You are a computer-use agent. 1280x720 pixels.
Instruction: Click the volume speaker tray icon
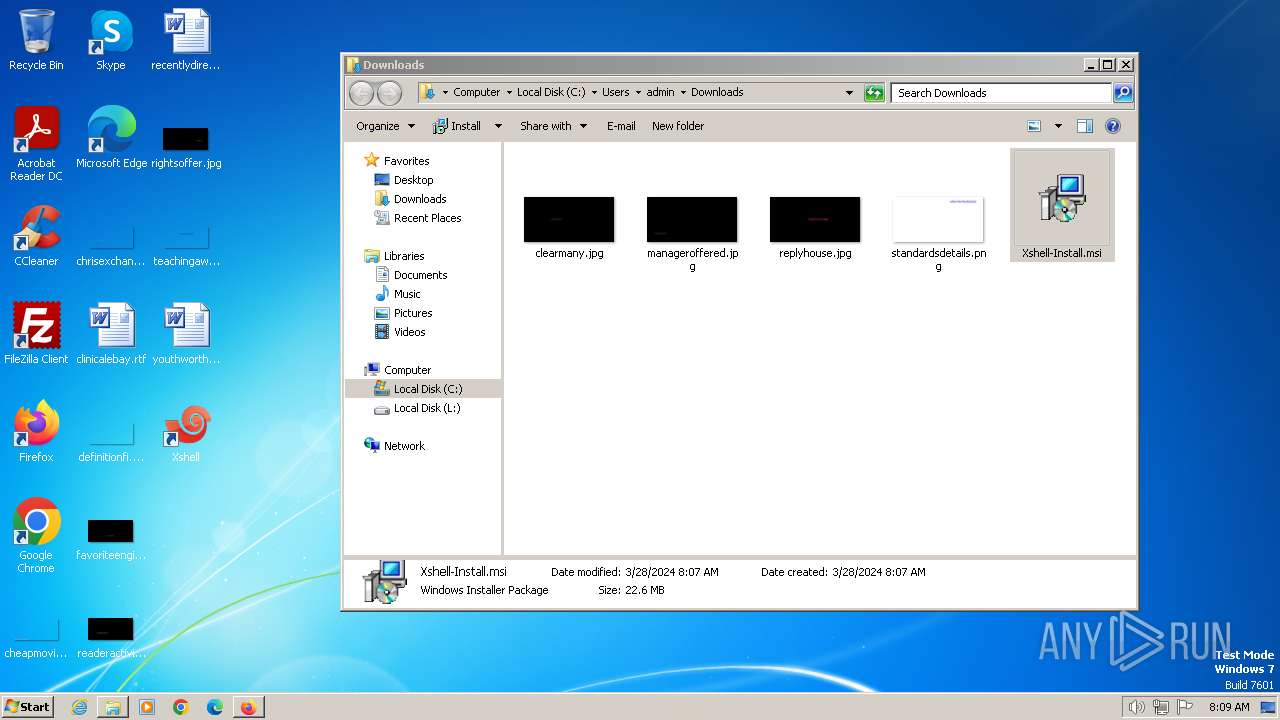(x=1136, y=707)
